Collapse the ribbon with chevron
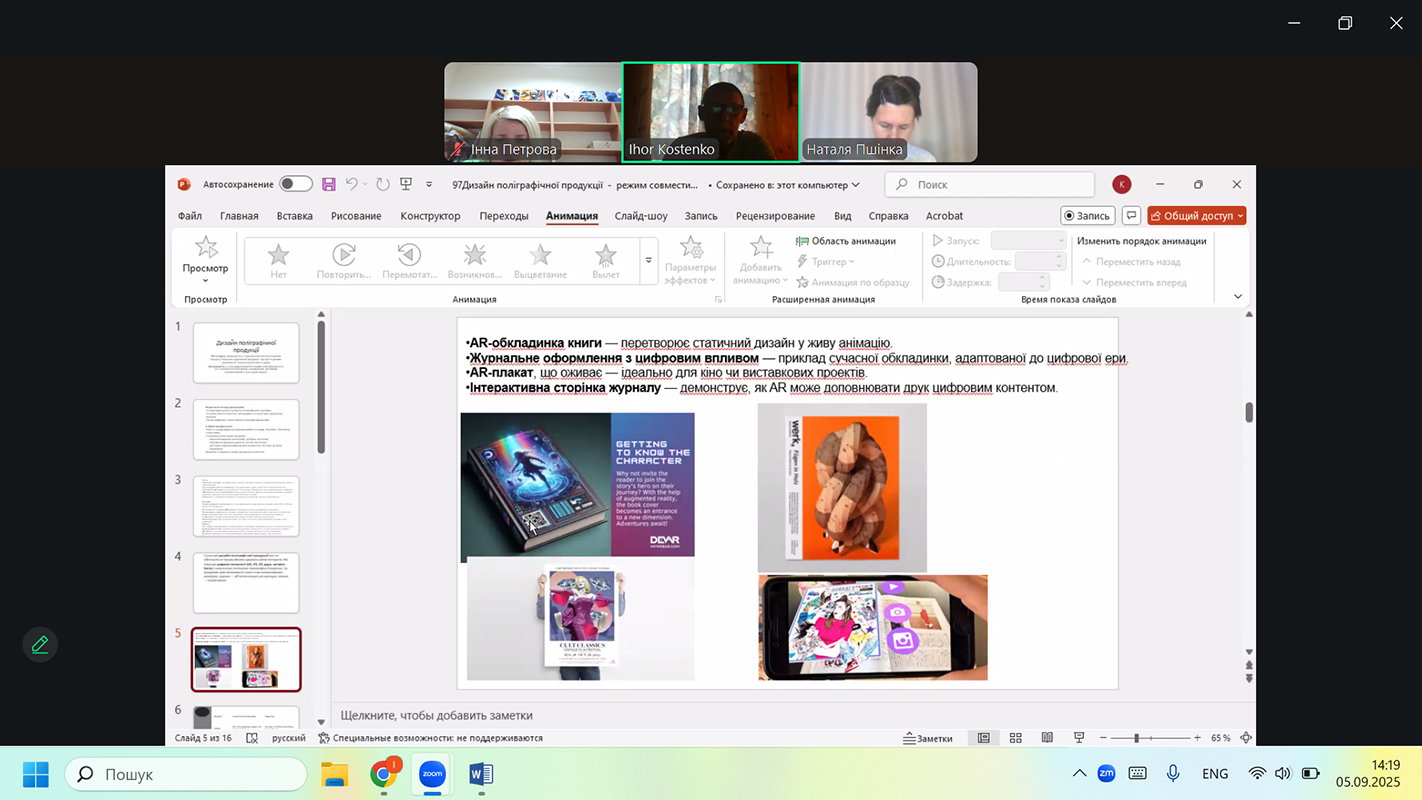Screen dimensions: 1422x800 pyautogui.click(x=1238, y=296)
